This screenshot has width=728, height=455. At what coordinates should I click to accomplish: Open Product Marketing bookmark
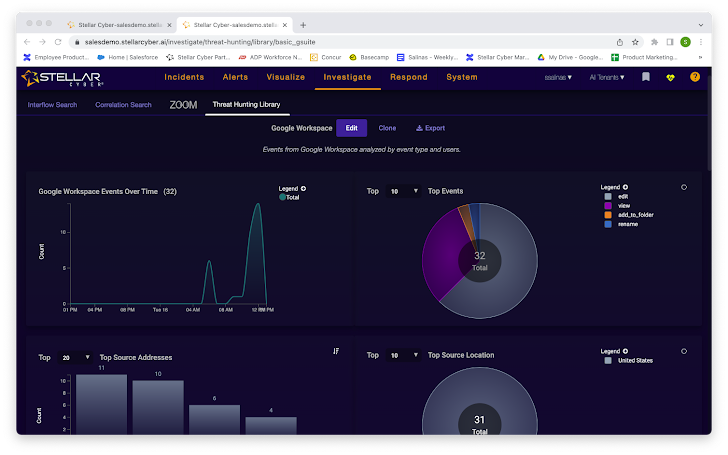pos(644,57)
